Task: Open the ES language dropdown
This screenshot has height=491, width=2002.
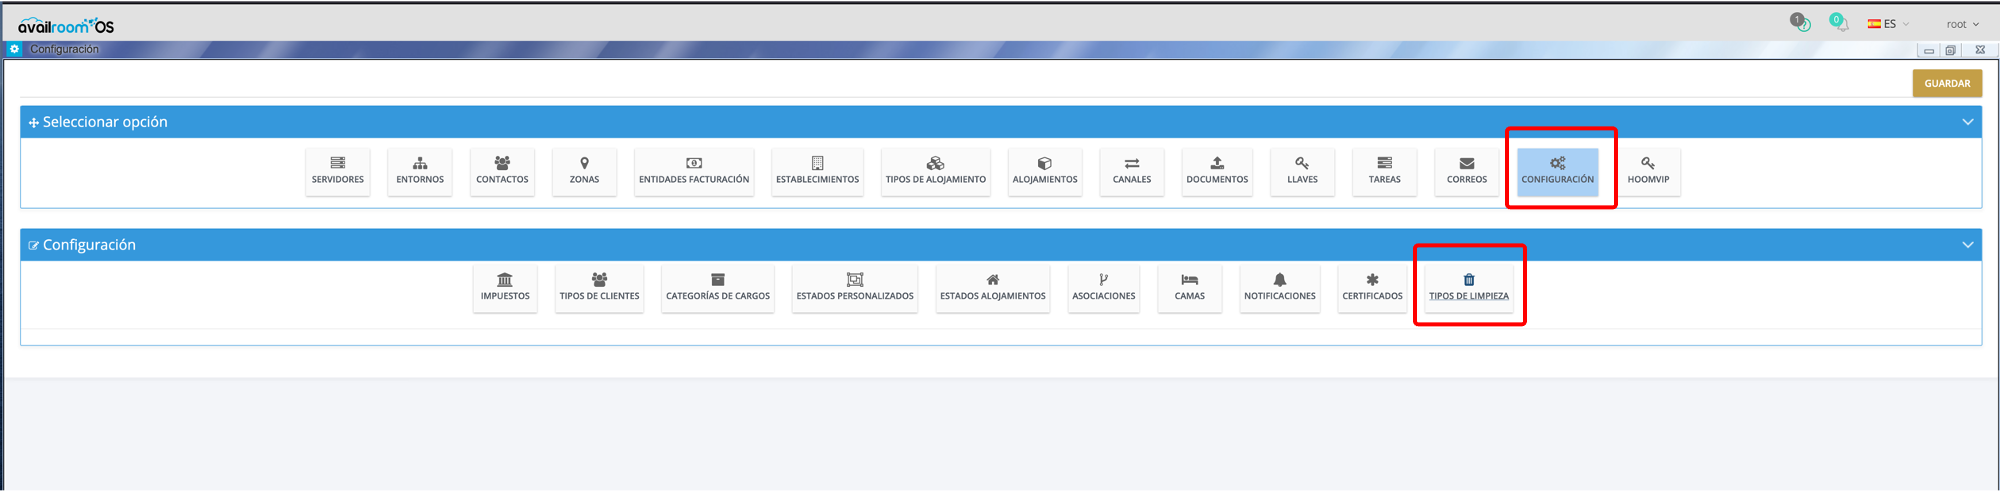Action: (1888, 24)
